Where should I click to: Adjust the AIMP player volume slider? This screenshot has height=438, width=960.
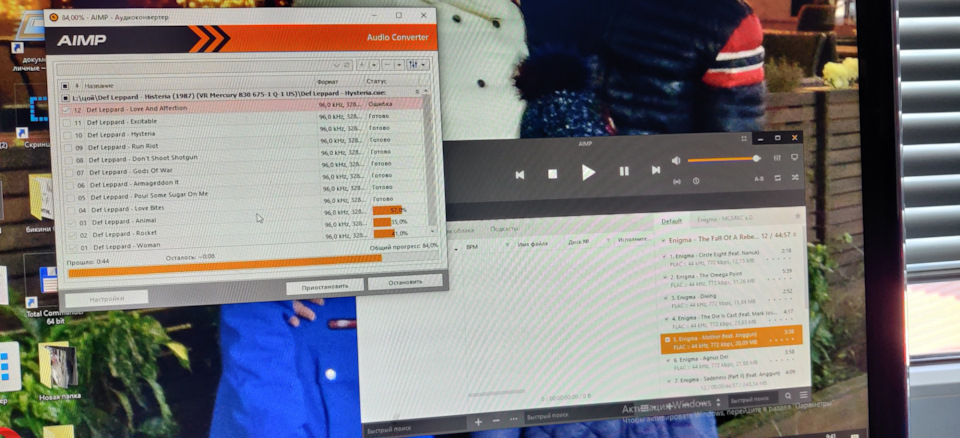tap(723, 159)
